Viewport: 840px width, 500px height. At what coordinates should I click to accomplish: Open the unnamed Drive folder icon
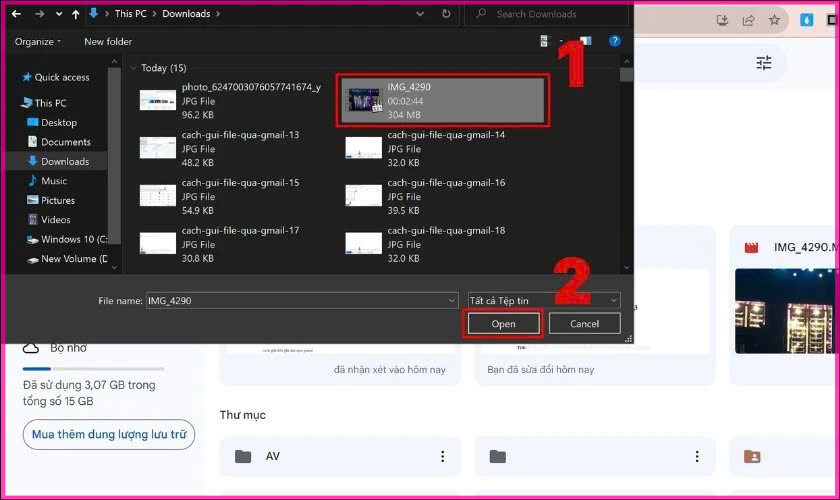pos(498,457)
